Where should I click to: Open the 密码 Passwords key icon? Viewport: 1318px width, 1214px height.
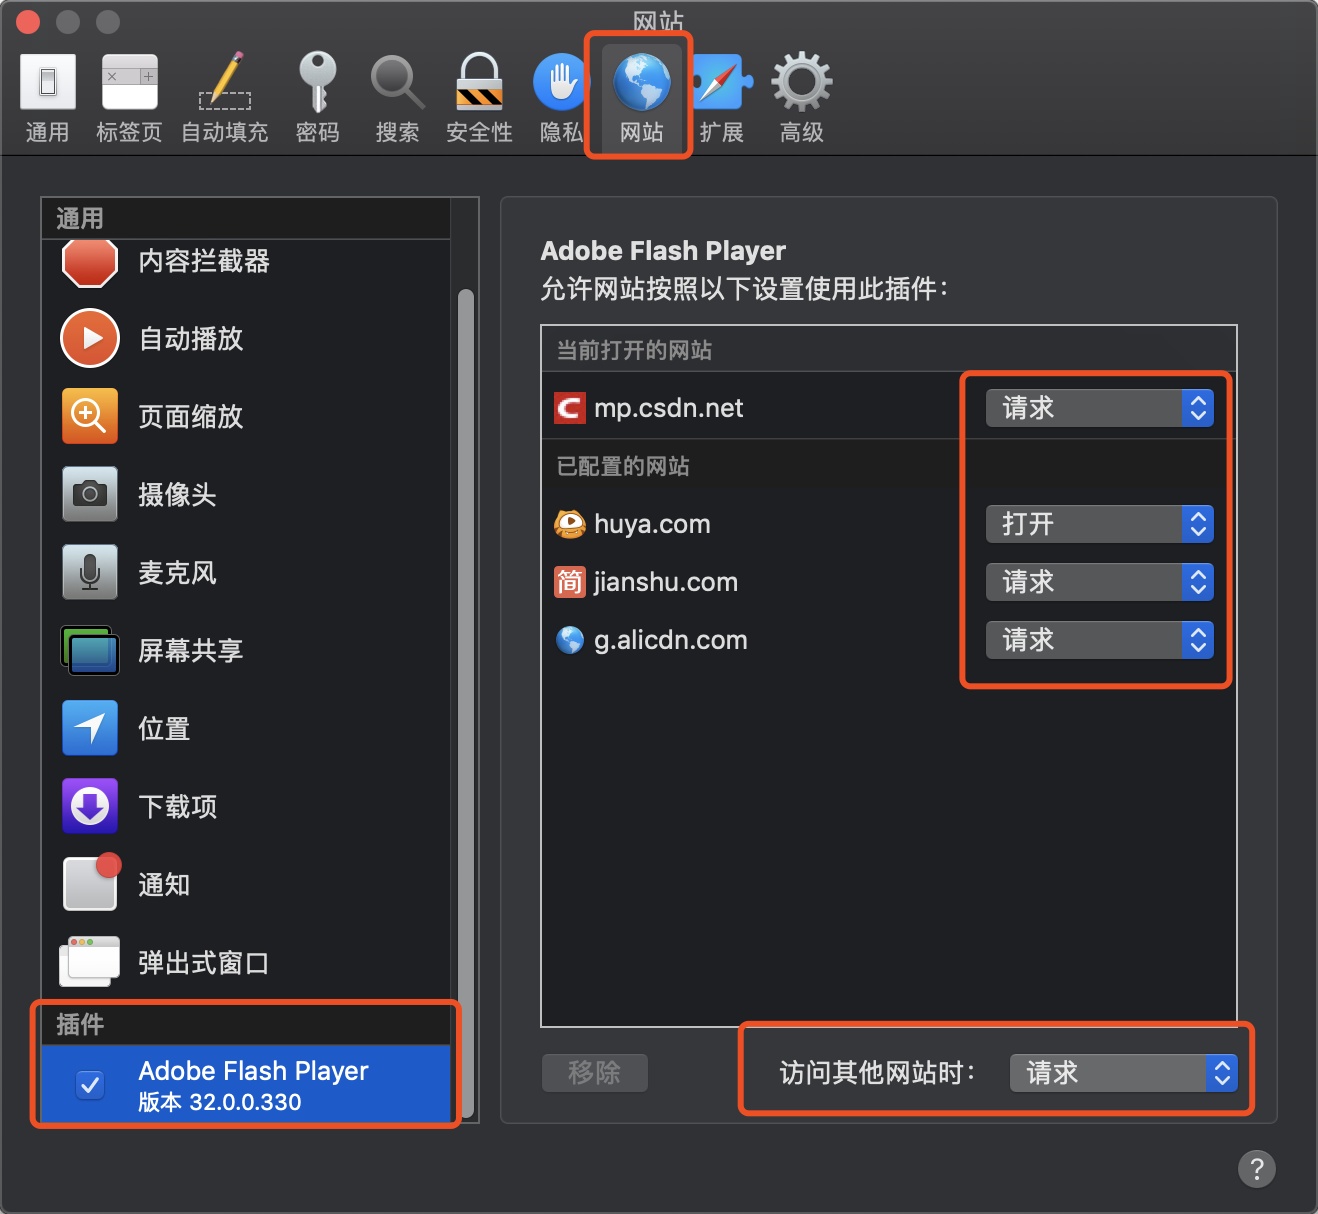(x=318, y=82)
